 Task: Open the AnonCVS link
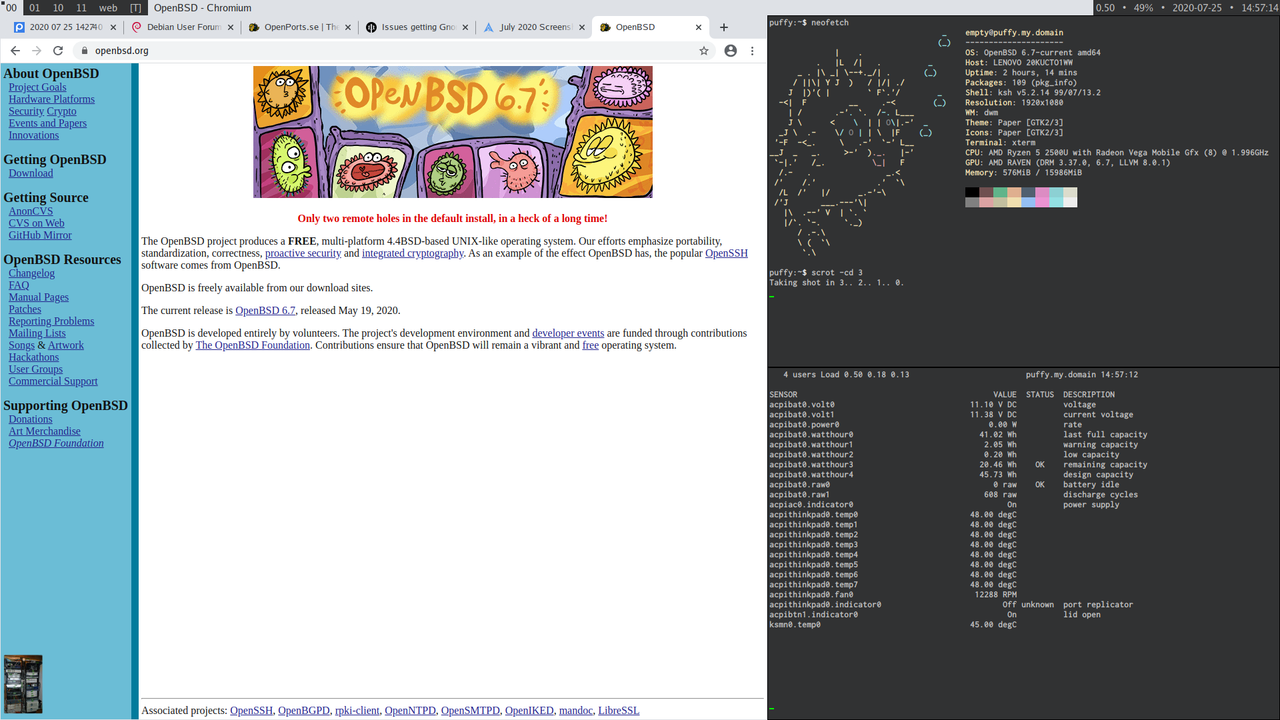pyautogui.click(x=31, y=211)
